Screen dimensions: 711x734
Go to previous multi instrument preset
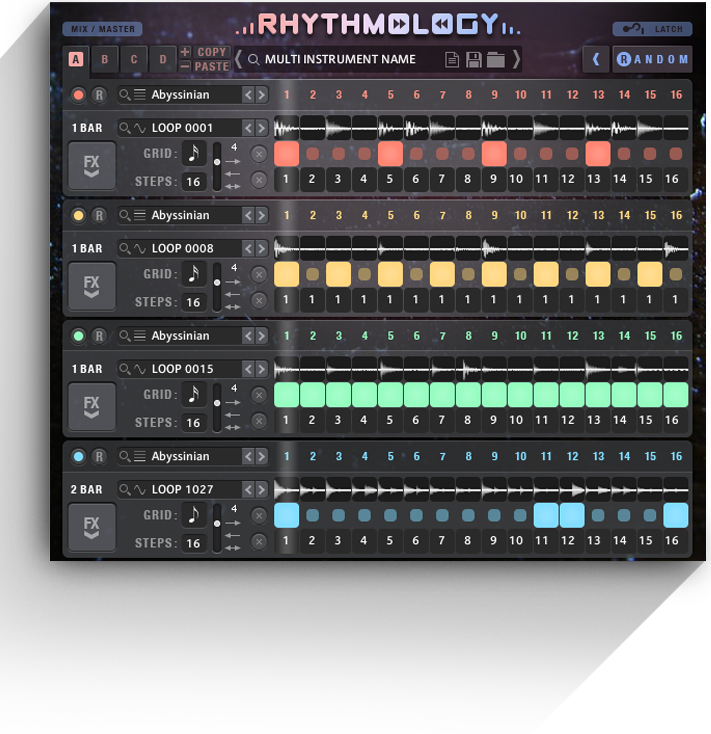238,59
